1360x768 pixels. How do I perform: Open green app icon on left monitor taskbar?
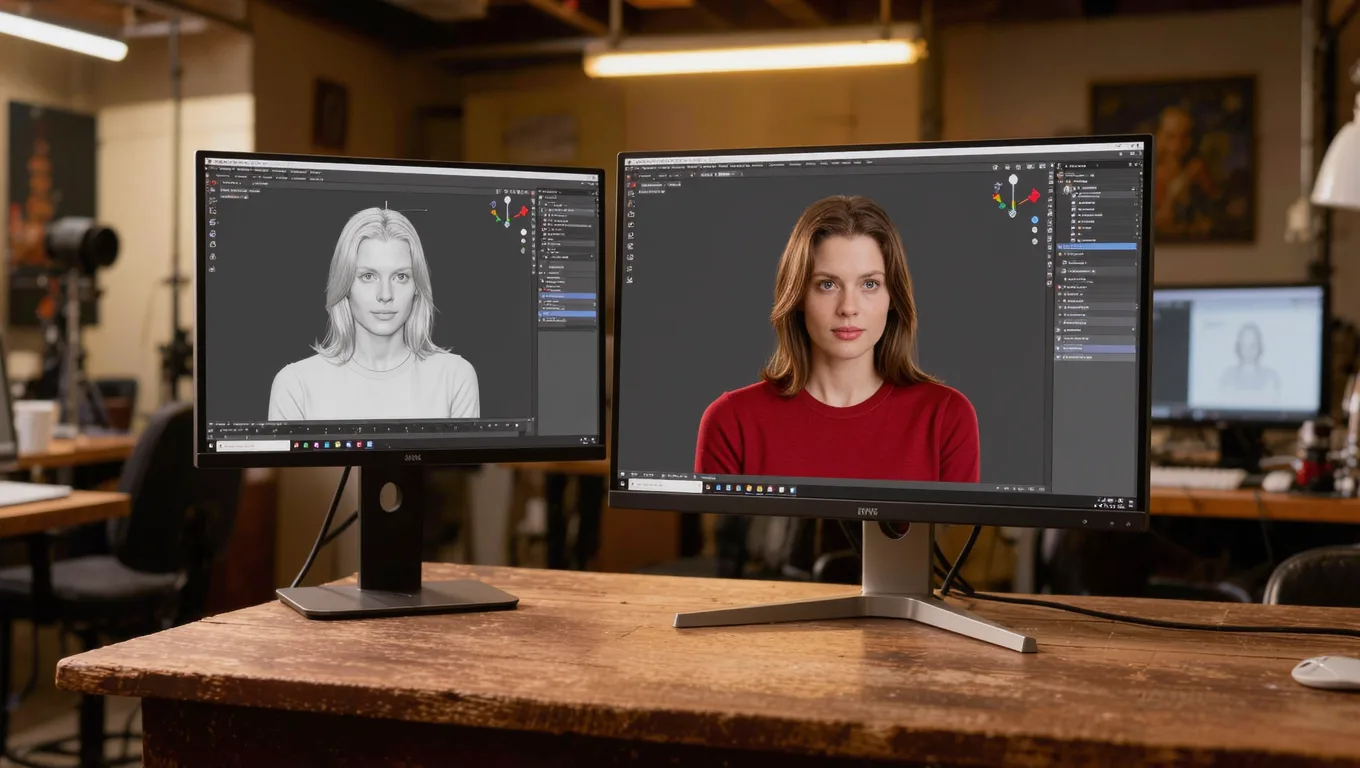(306, 445)
